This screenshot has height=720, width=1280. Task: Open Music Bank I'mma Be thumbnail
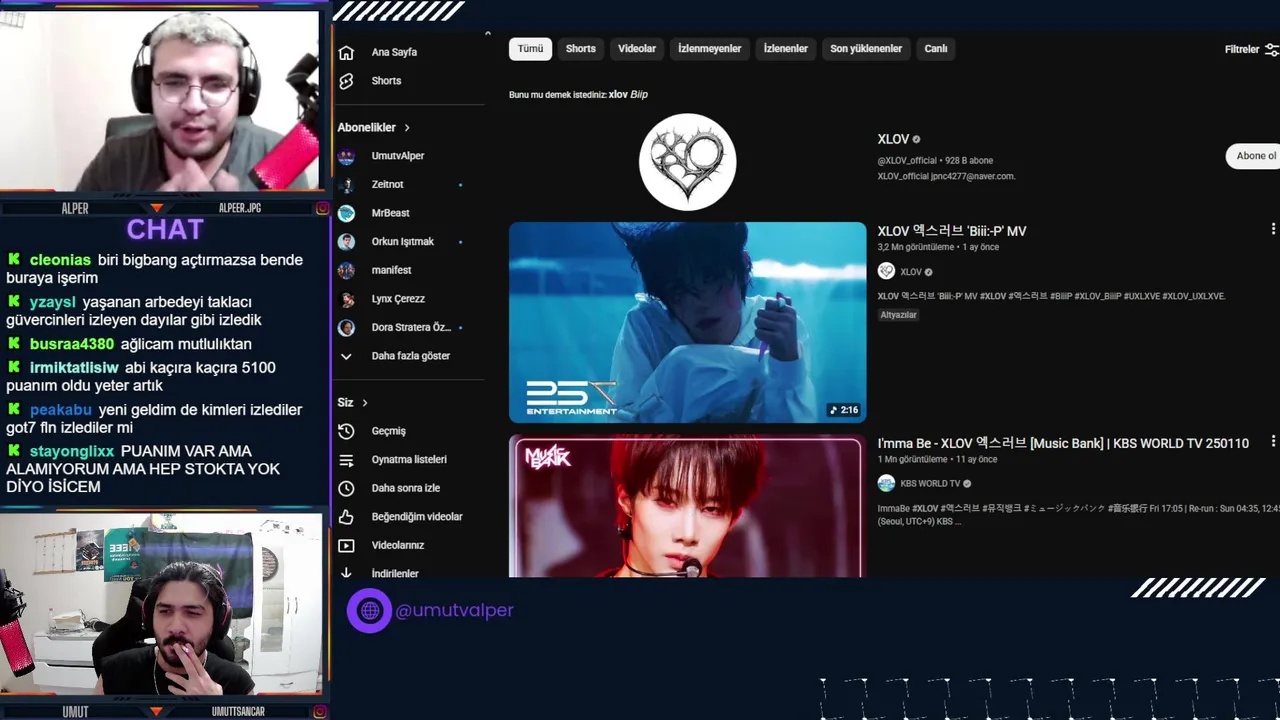click(x=686, y=506)
